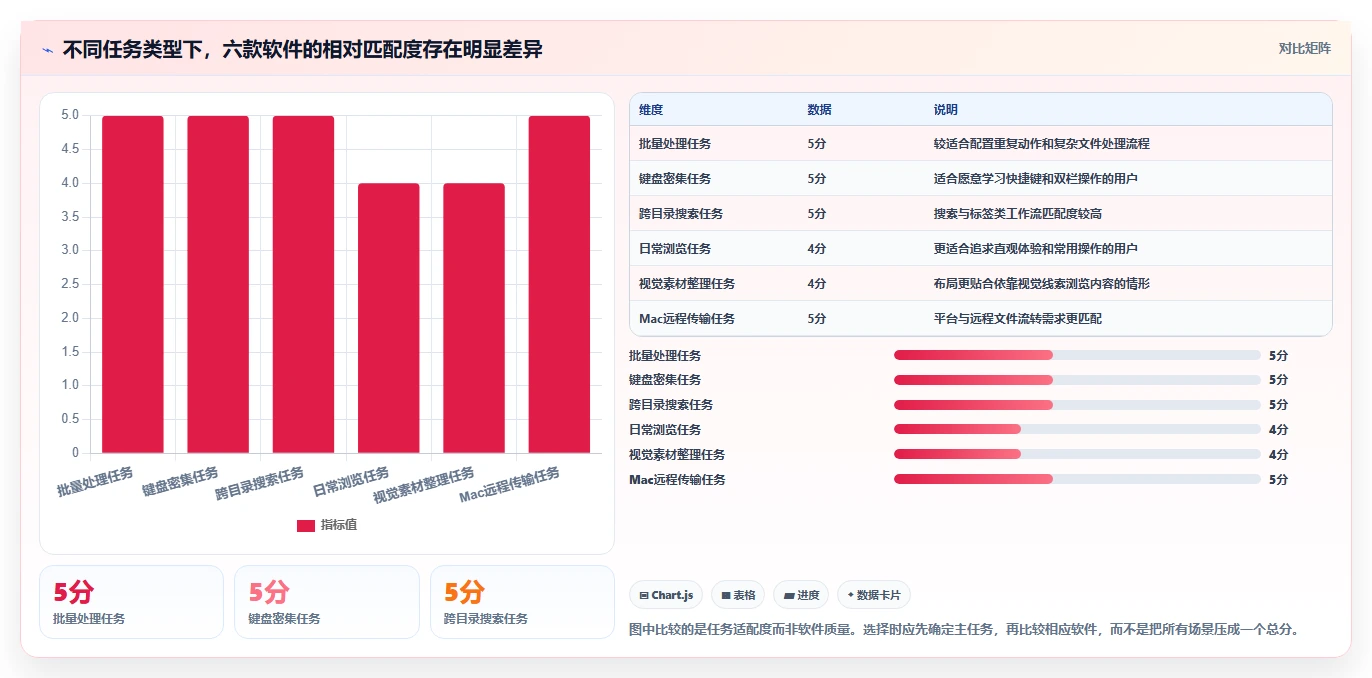Image resolution: width=1372 pixels, height=678 pixels.
Task: Click the 对比矩阵 label in header
Action: pyautogui.click(x=1304, y=48)
